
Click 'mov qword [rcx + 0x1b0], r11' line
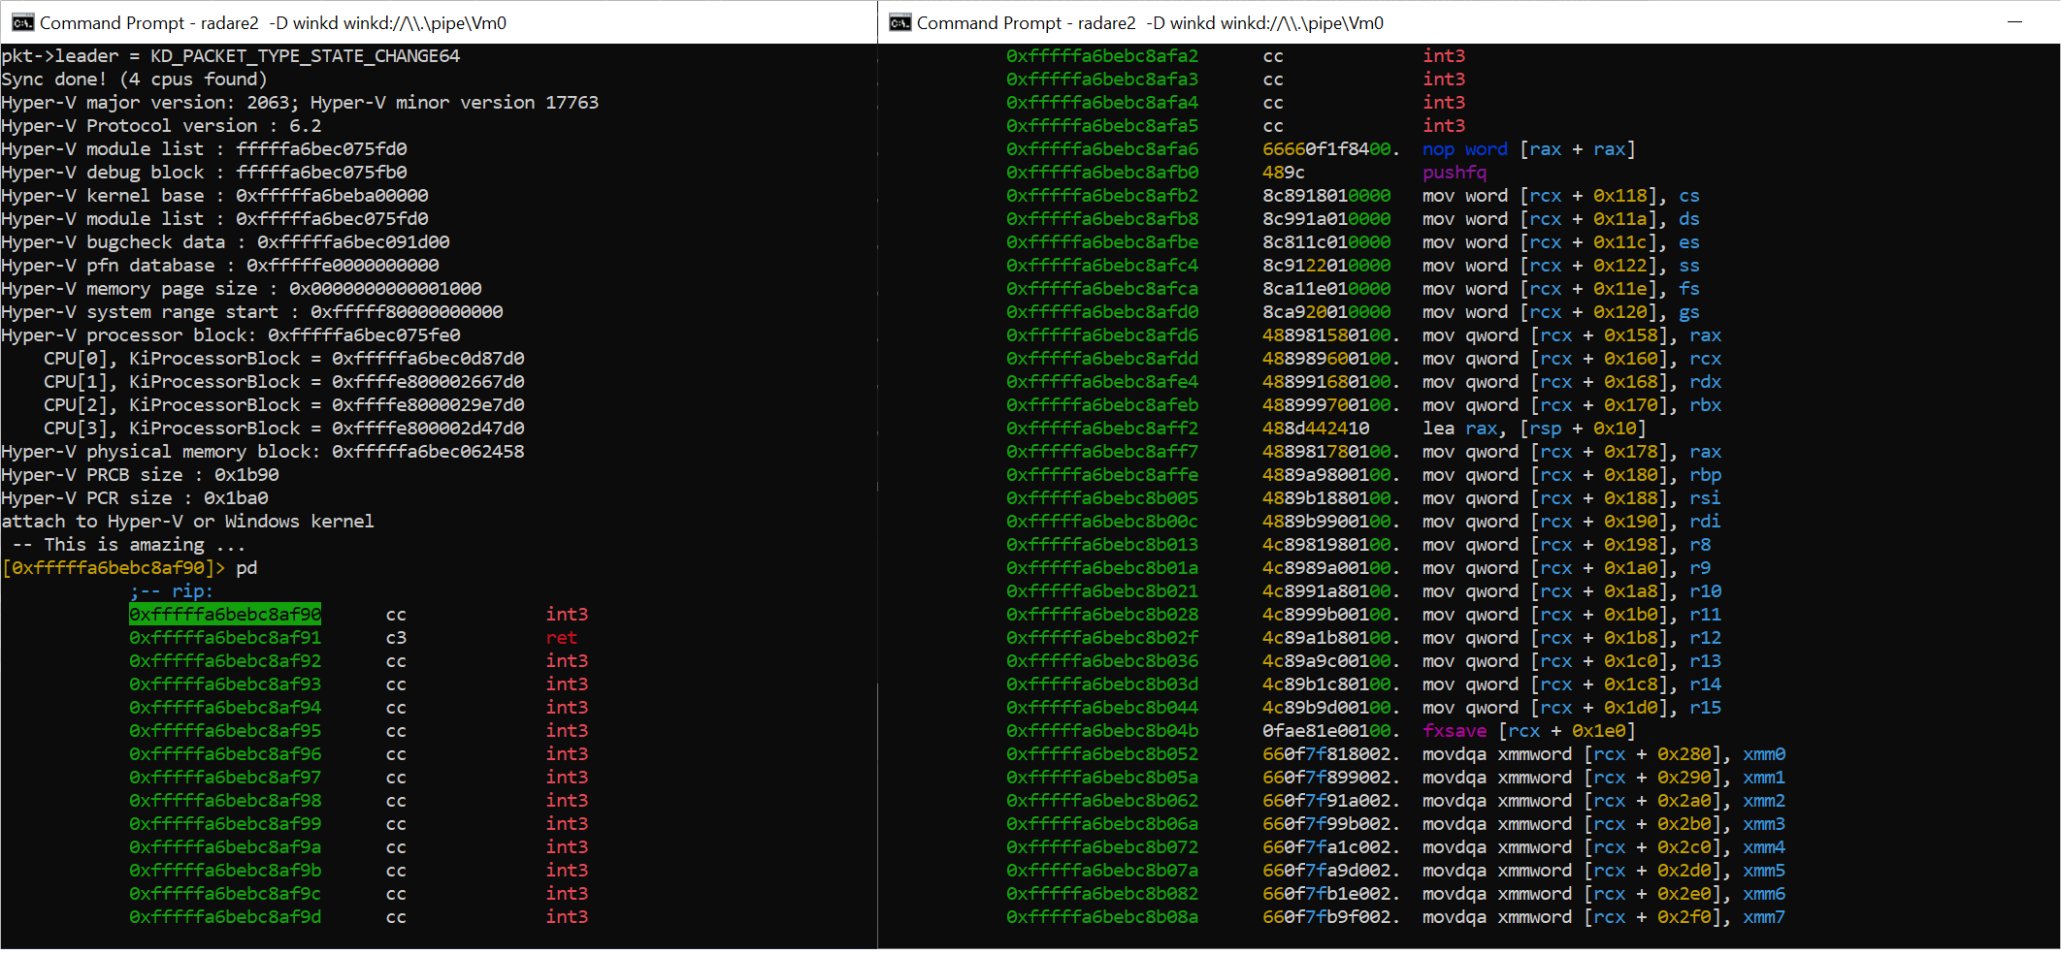[x=1572, y=614]
